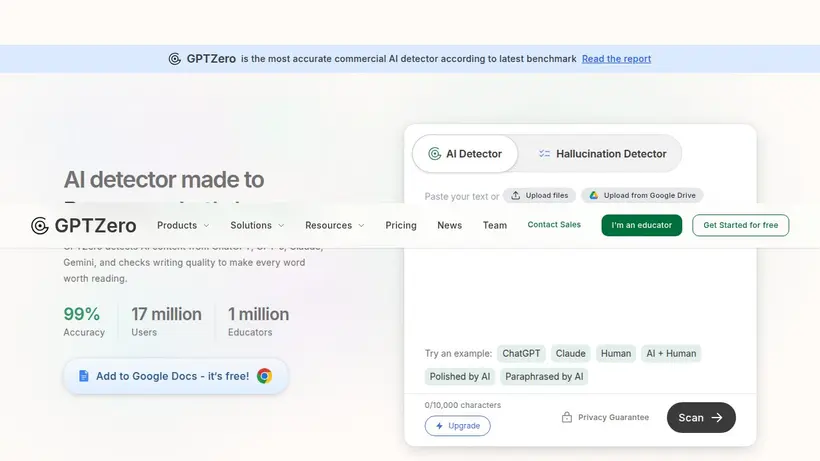Viewport: 820px width, 461px height.
Task: Click the upload files arrow icon
Action: [516, 195]
